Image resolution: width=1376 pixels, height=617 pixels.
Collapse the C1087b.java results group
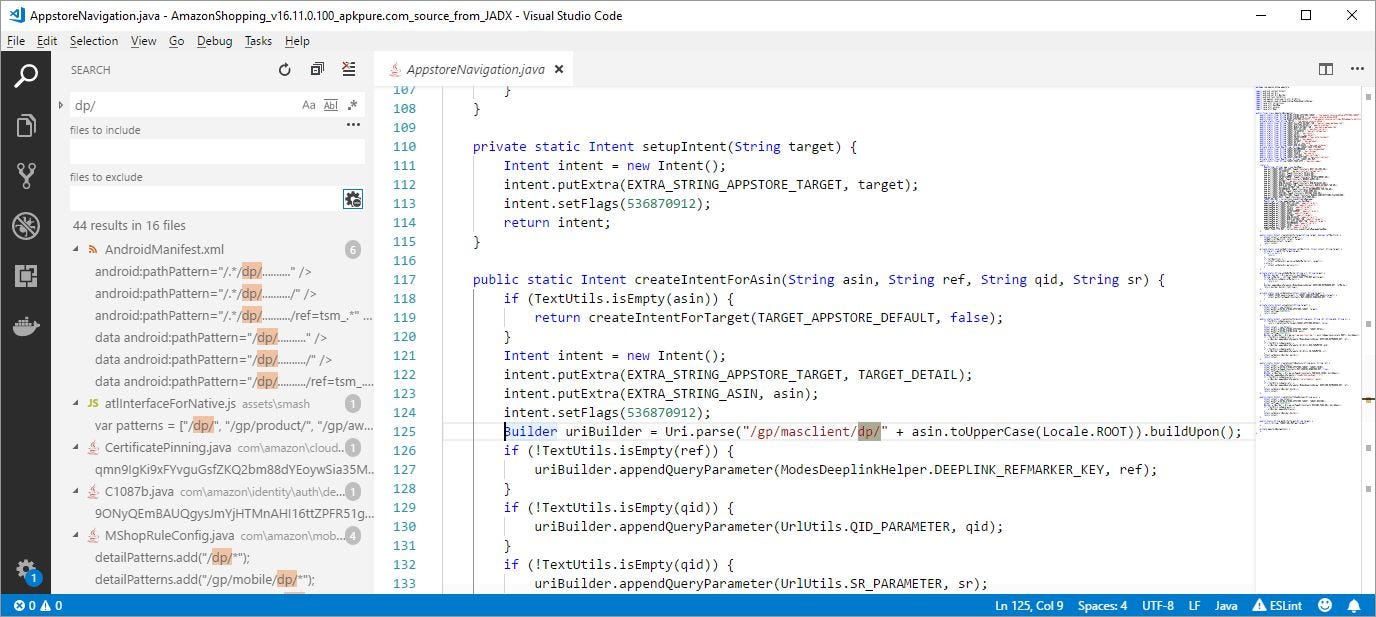click(x=77, y=492)
